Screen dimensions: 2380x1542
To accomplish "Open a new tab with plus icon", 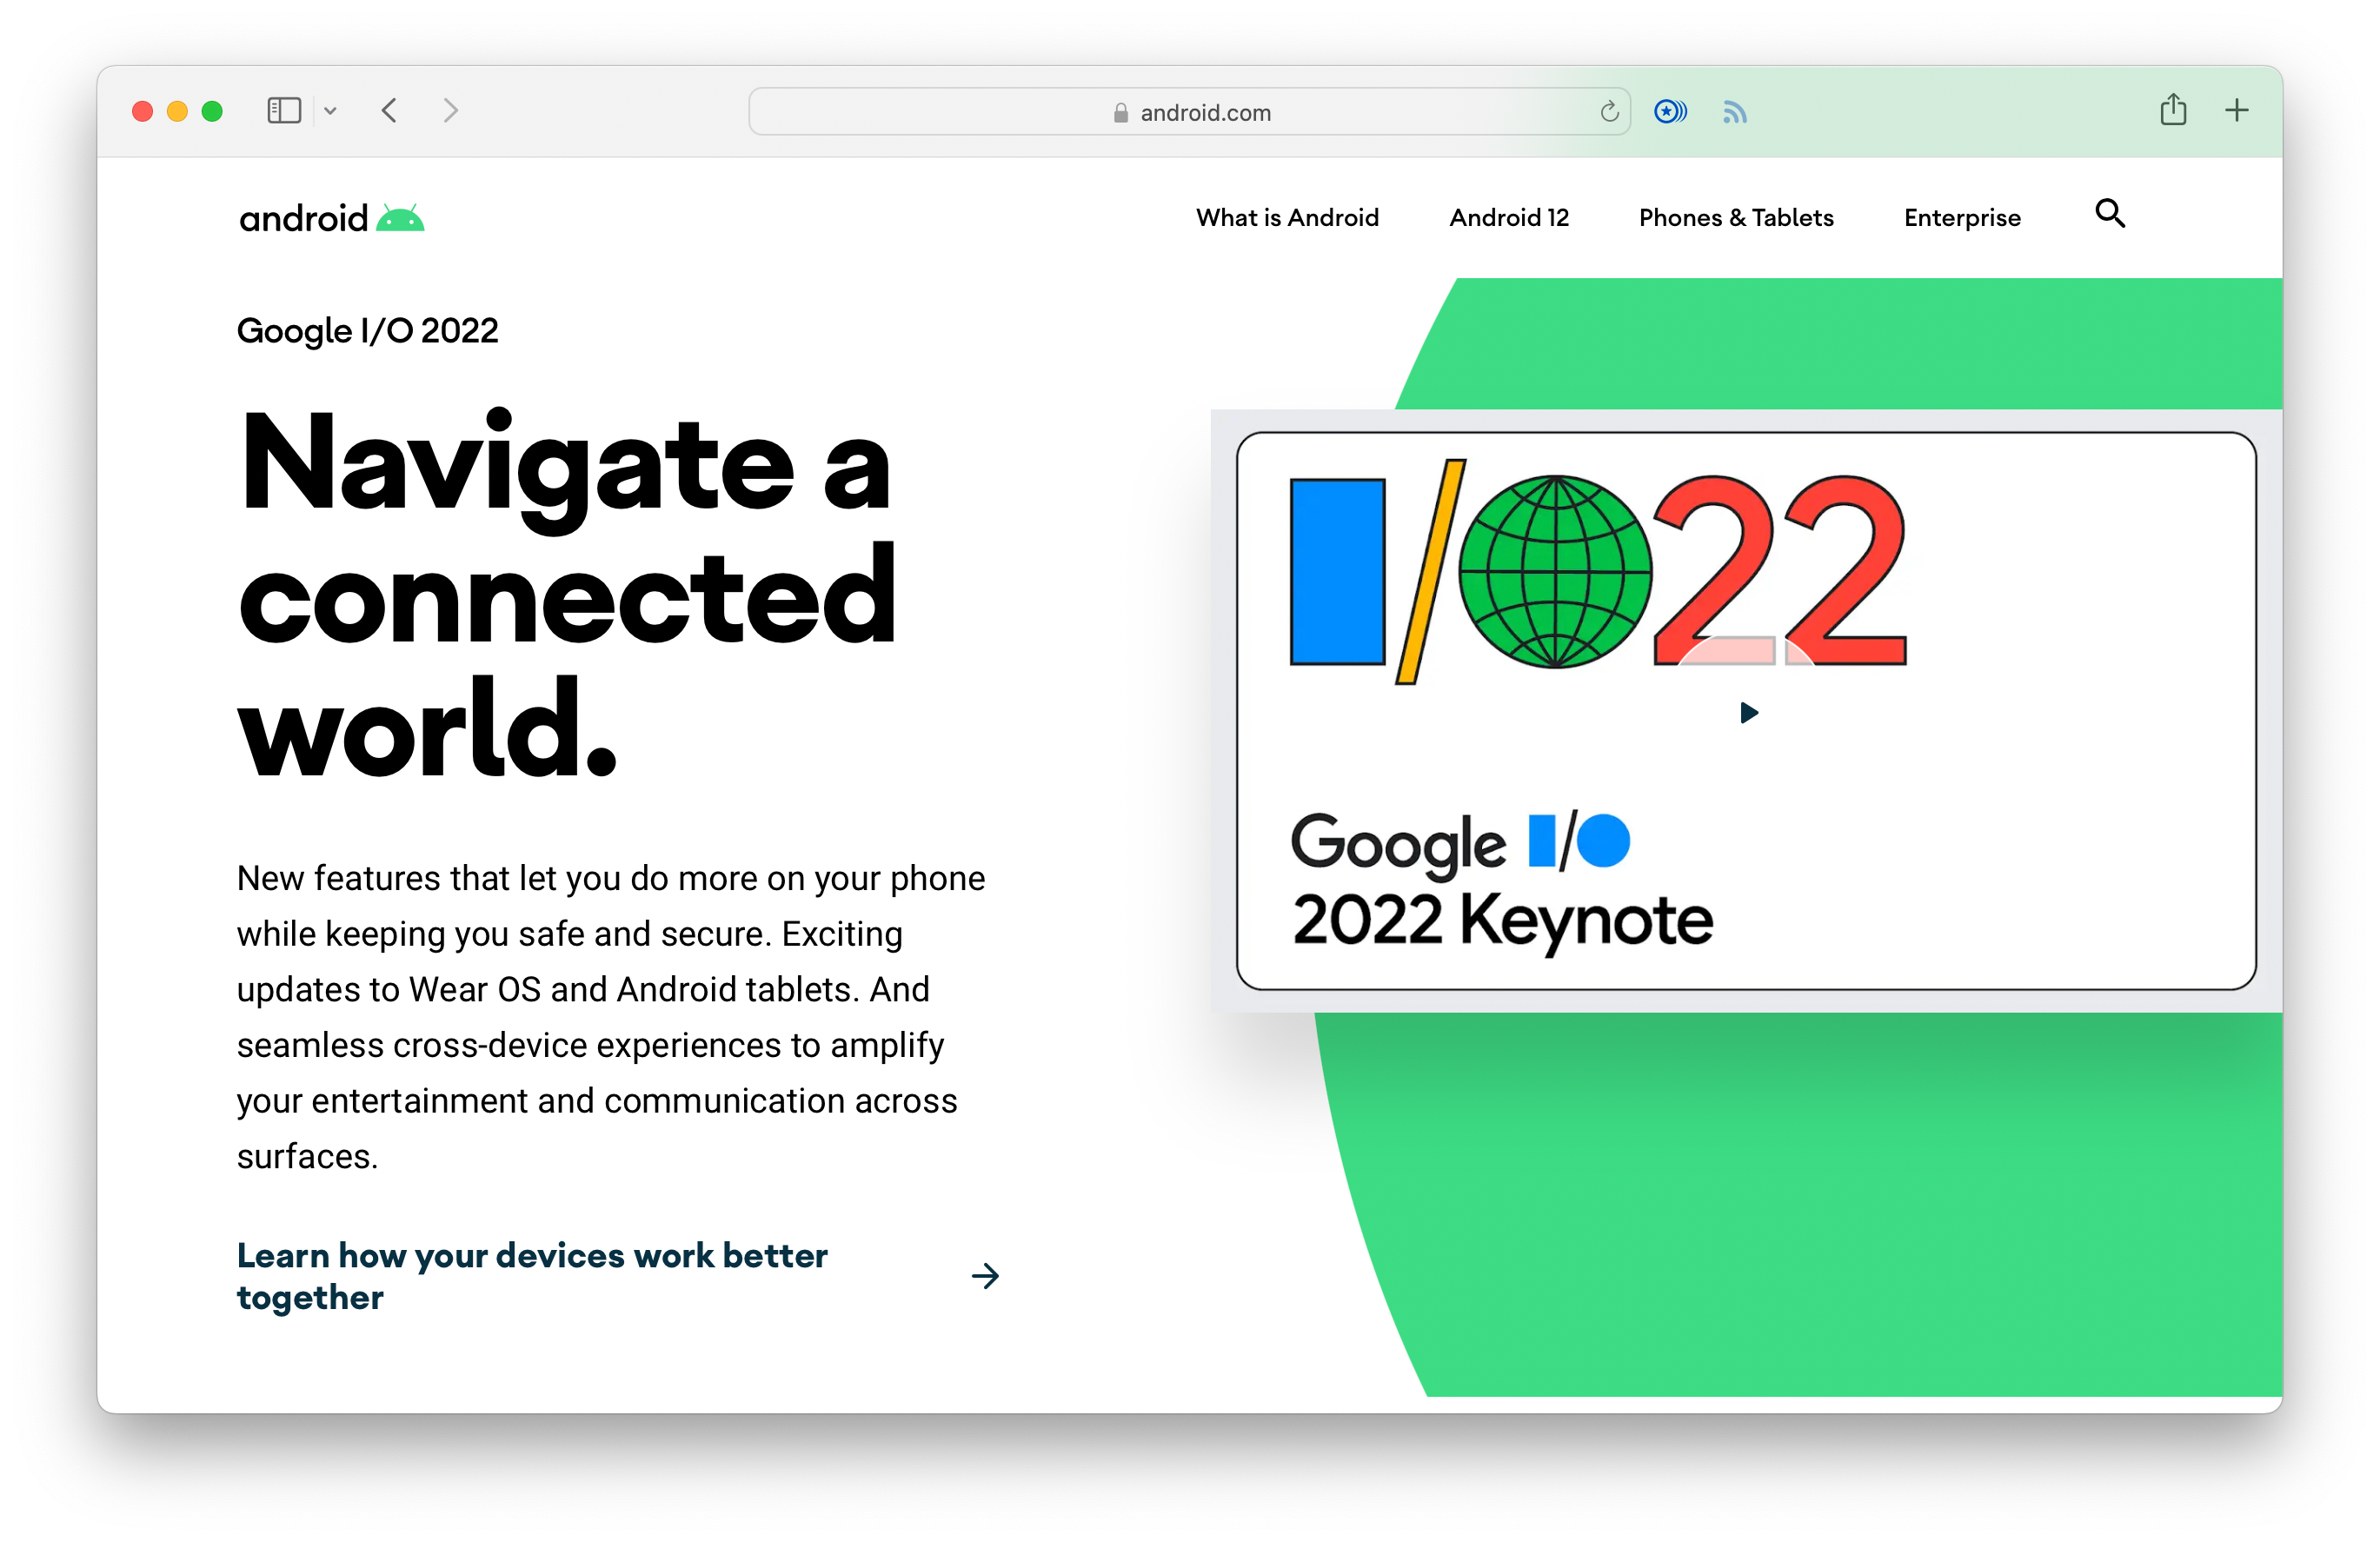I will coord(2237,111).
